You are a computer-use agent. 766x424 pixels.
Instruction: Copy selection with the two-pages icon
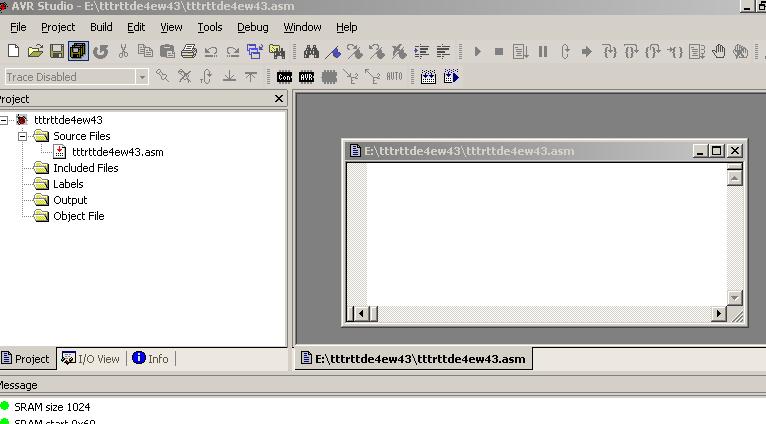click(145, 51)
